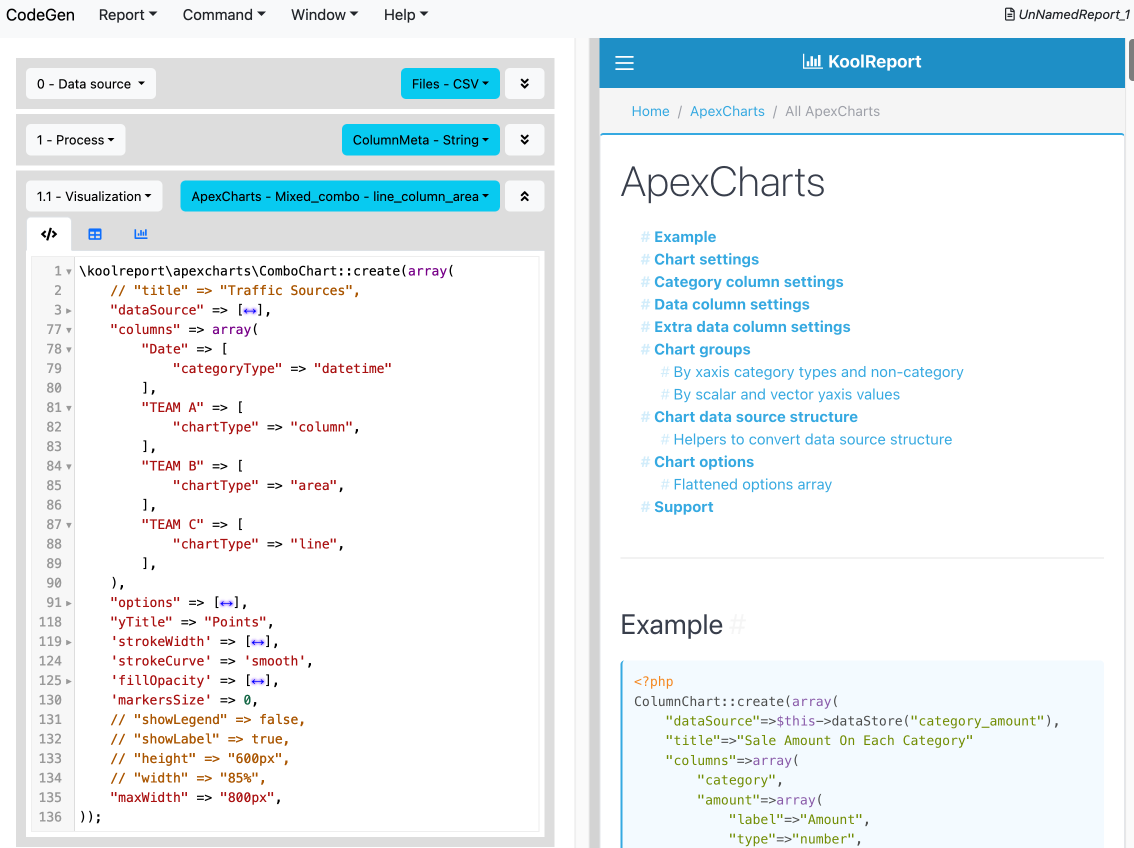Click the "column" chartType value
Image resolution: width=1134 pixels, height=848 pixels.
pyautogui.click(x=321, y=427)
